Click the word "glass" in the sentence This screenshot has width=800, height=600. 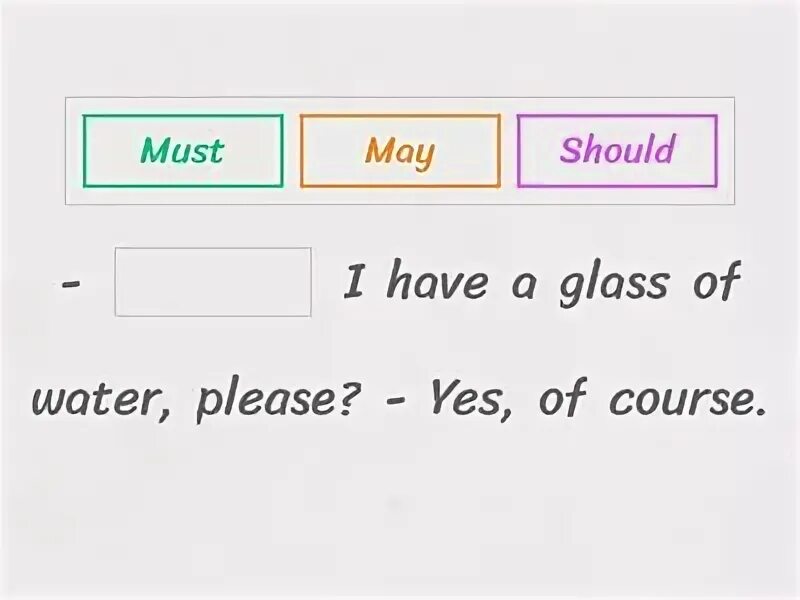click(x=614, y=283)
